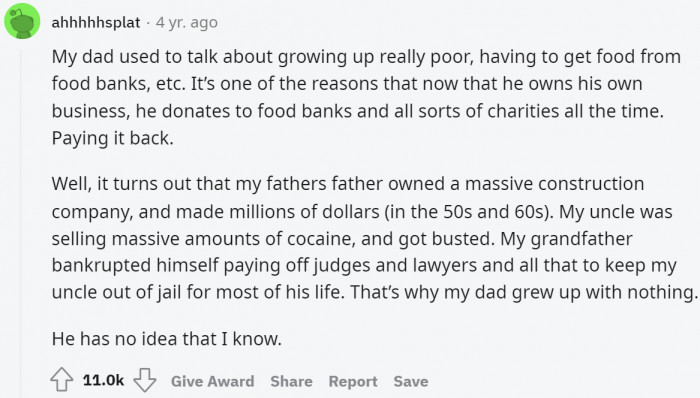Click the text '(in the 50s and 60s)'

(x=469, y=211)
